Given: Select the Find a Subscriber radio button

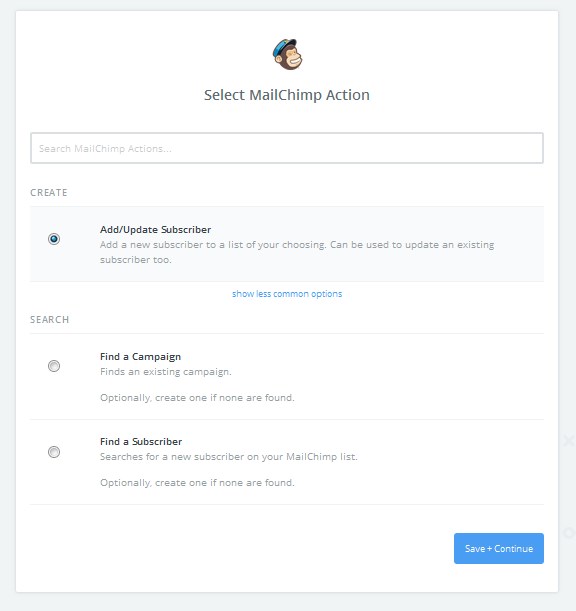Looking at the screenshot, I should (54, 452).
